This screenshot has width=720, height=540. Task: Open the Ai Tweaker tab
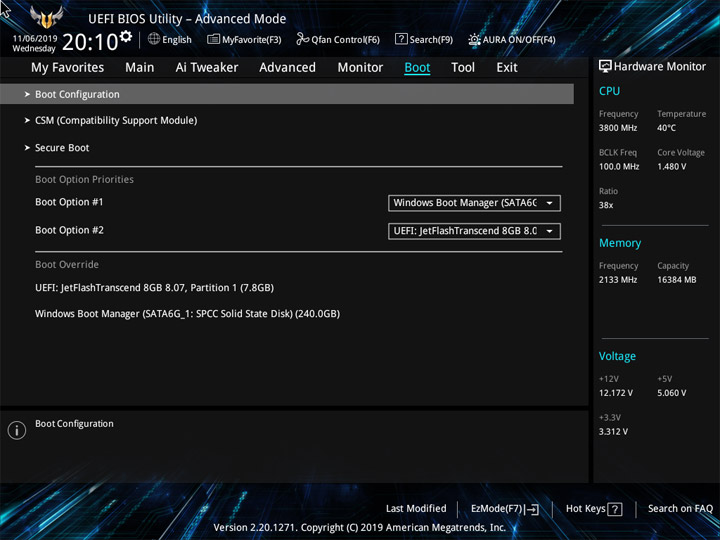pyautogui.click(x=207, y=68)
